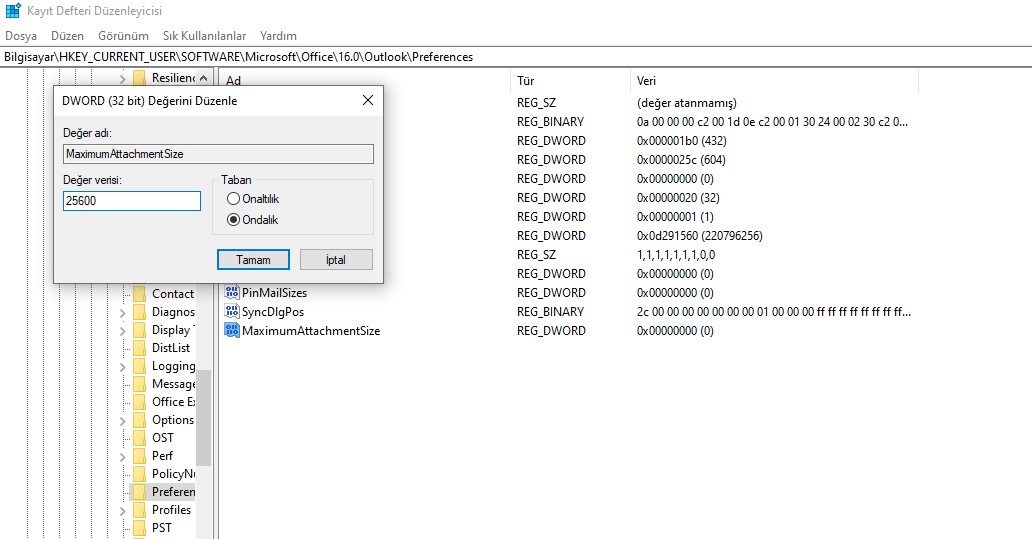This screenshot has height=539, width=1032.
Task: Click the MaximumAttachmentSize DWORD value icon
Action: pyautogui.click(x=232, y=331)
